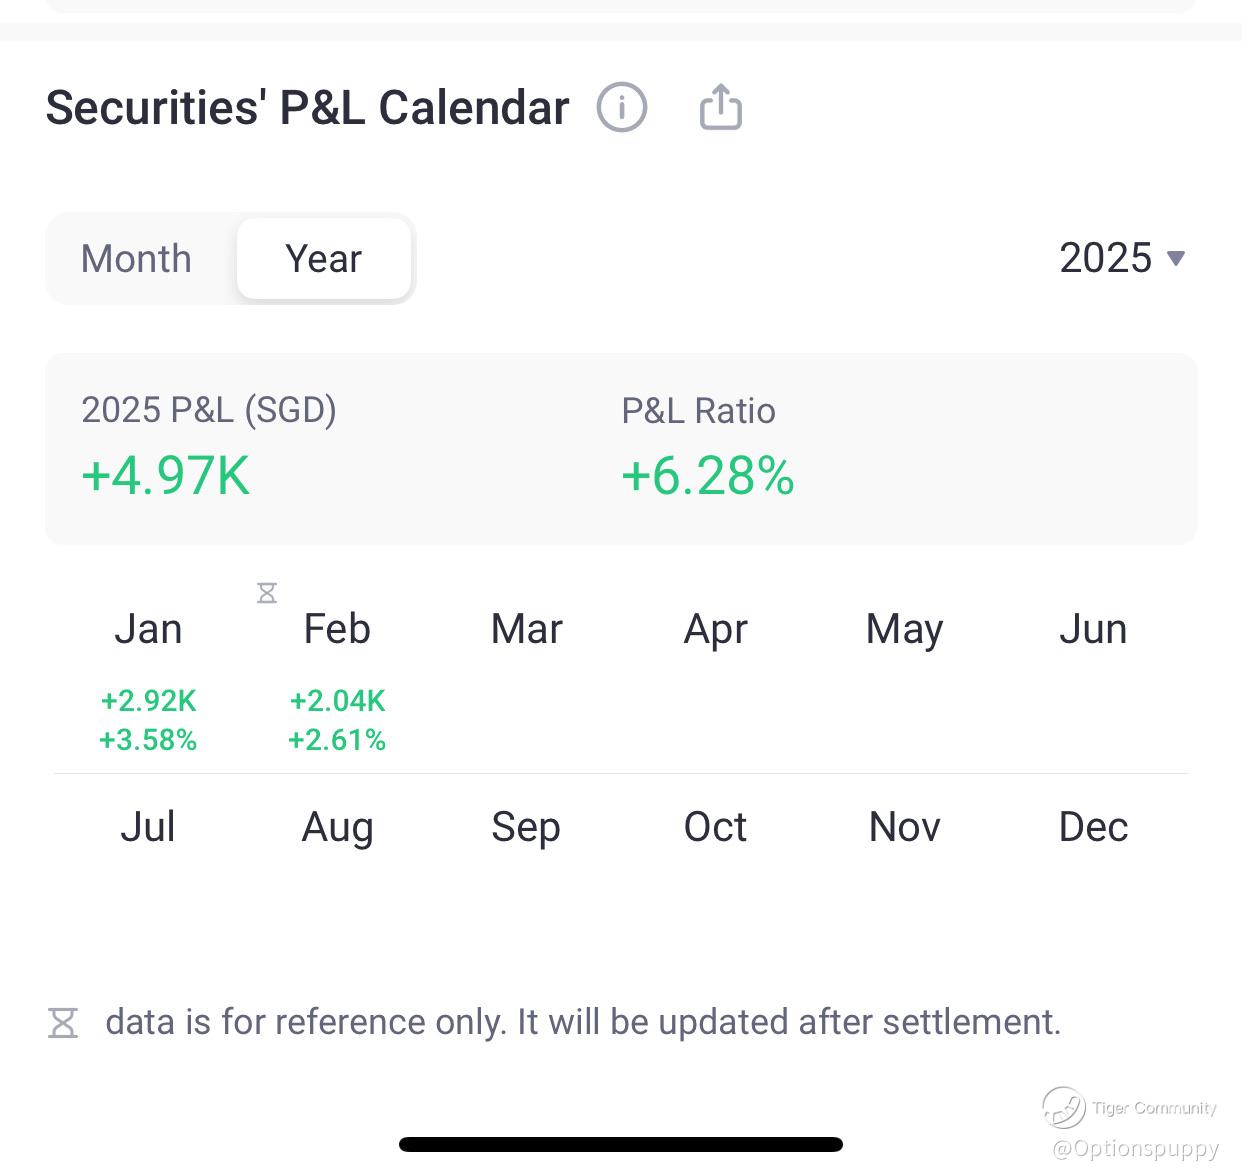1242x1176 pixels.
Task: Tap the 2025 P&L amount +4.97K
Action: pos(166,475)
